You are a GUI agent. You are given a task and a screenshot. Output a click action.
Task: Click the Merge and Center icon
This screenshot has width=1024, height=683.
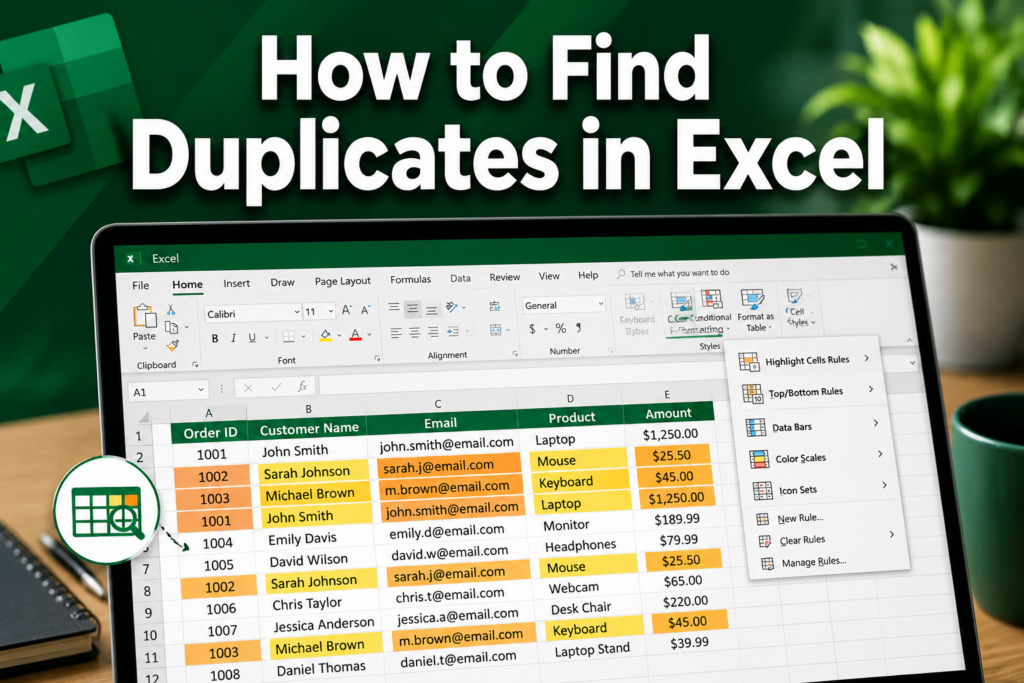pos(496,330)
